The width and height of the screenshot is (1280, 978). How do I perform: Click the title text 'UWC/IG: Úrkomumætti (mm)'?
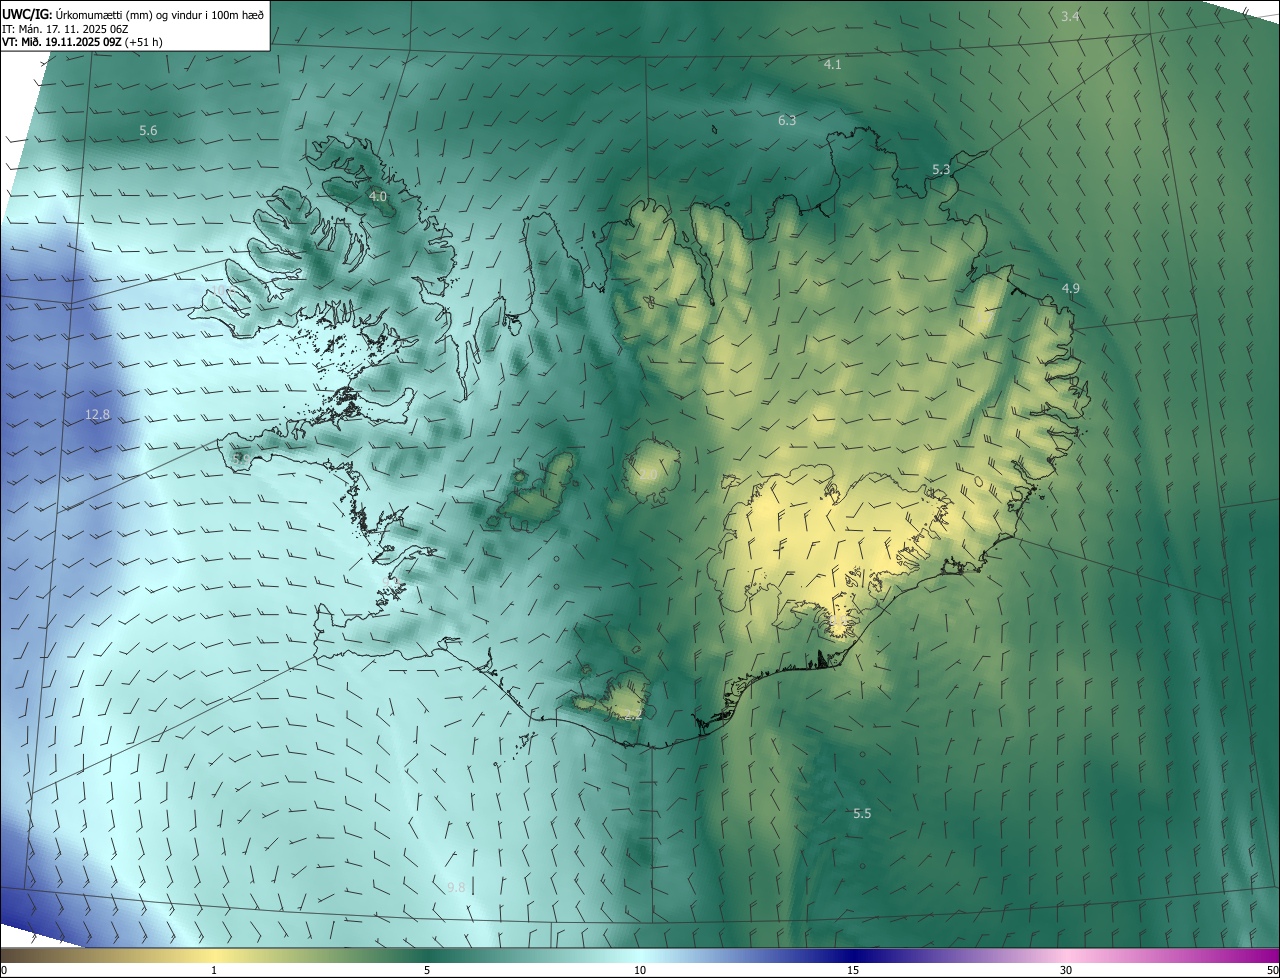pyautogui.click(x=76, y=14)
